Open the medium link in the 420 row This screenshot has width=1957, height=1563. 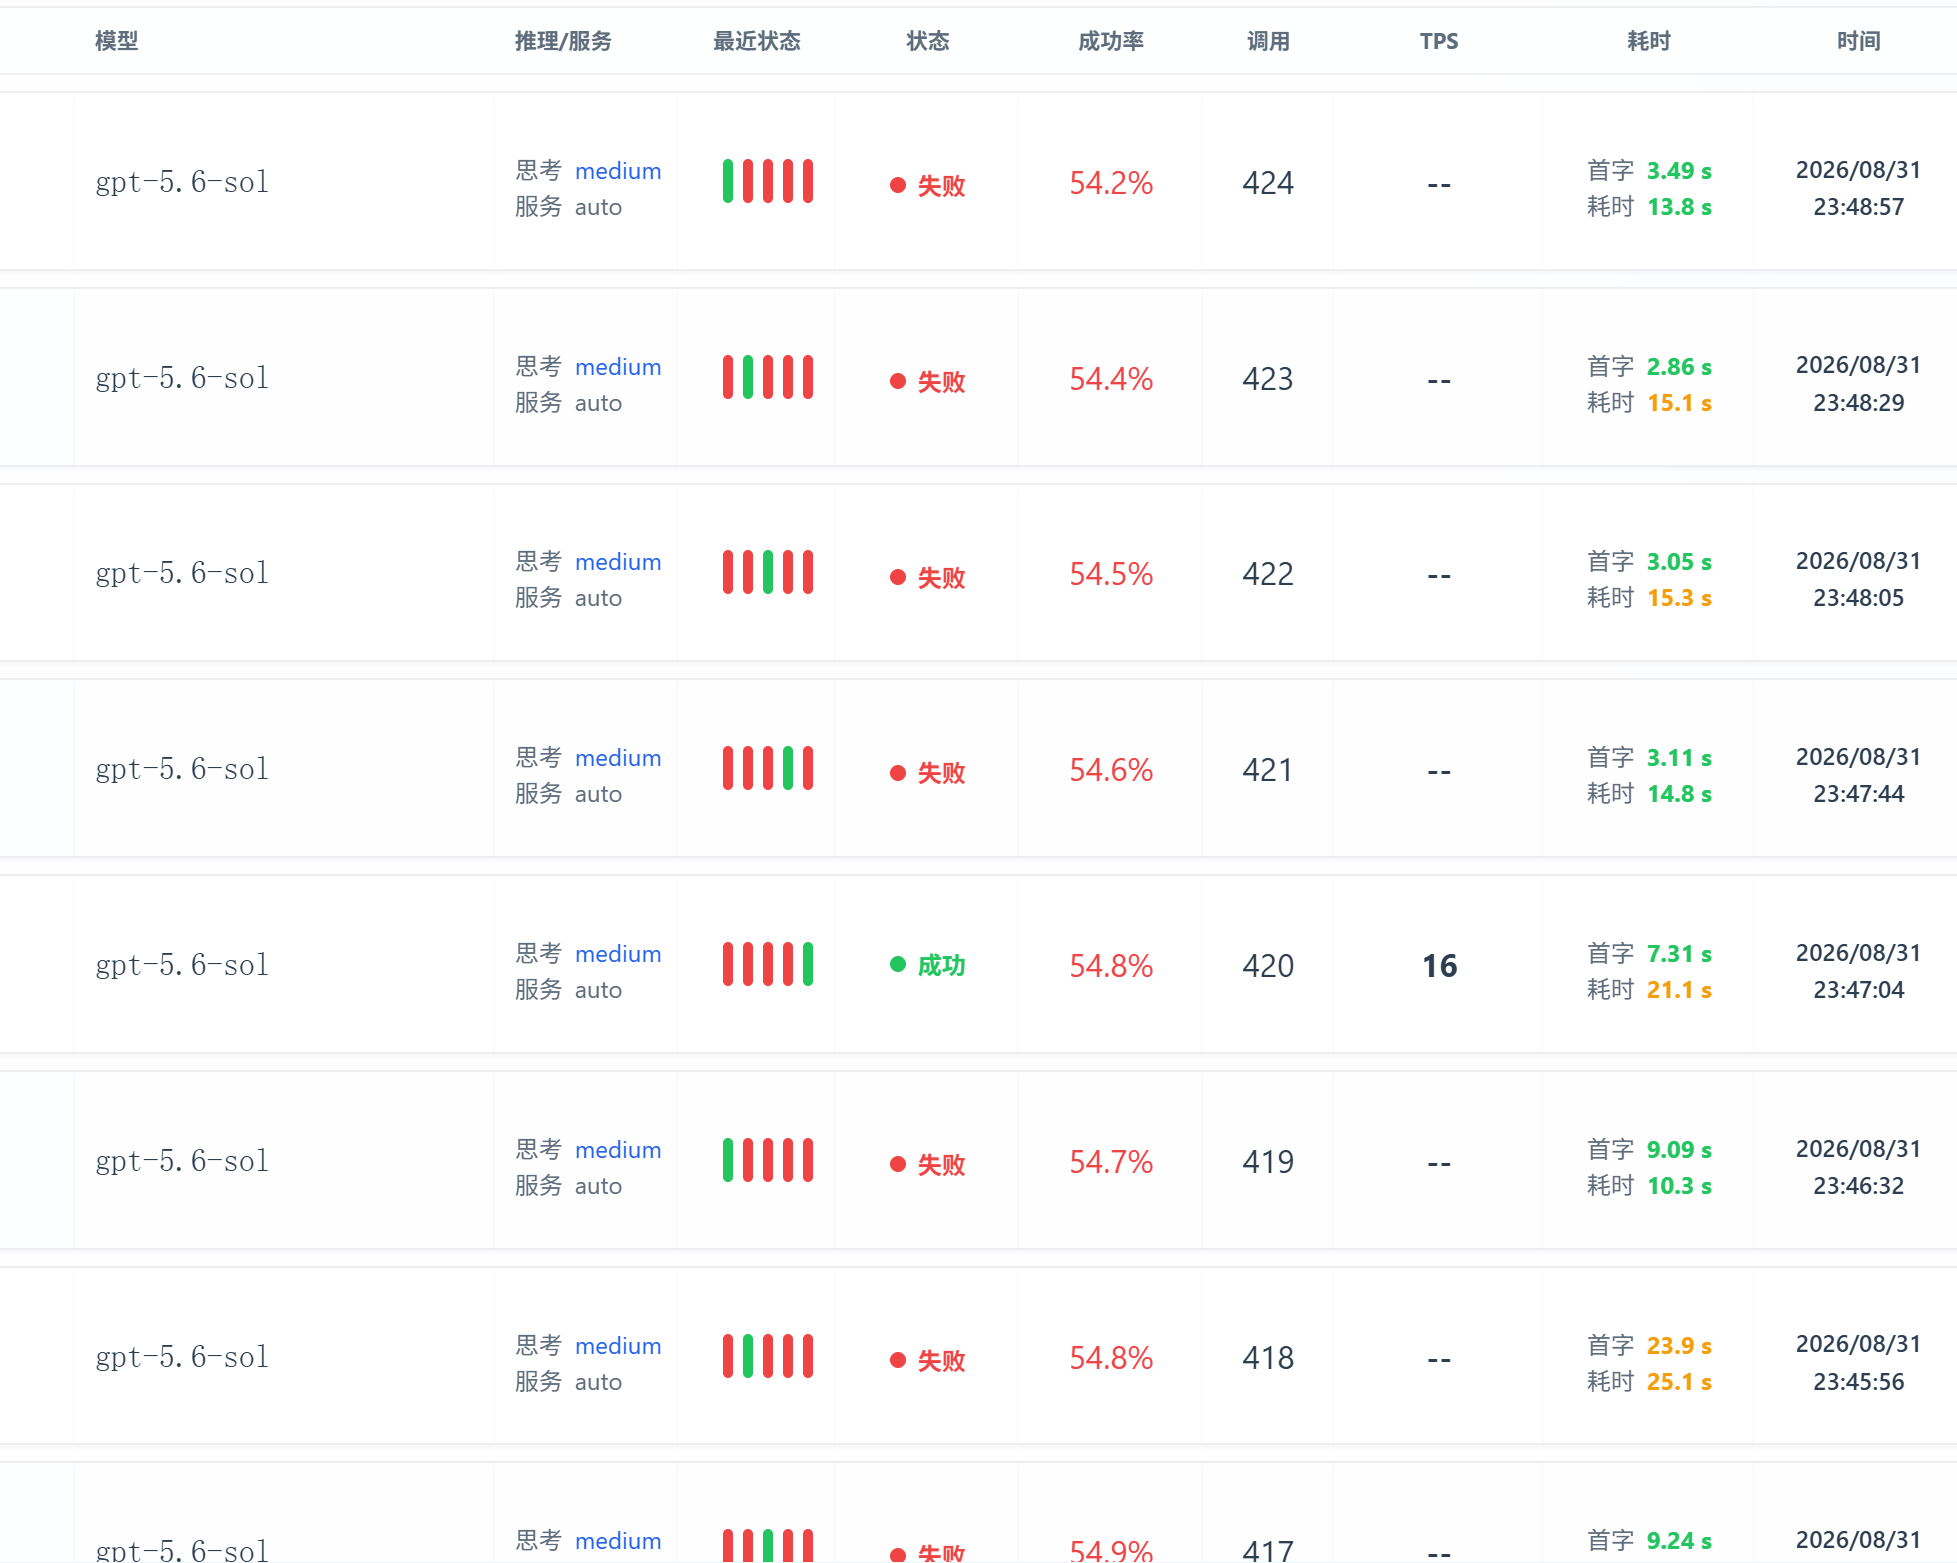tap(618, 954)
